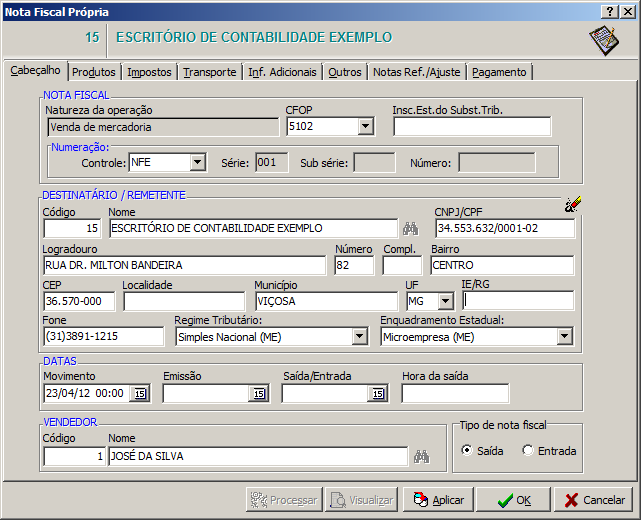The image size is (641, 520).
Task: Click the binoculars search icon beside recipient name
Action: point(410,228)
